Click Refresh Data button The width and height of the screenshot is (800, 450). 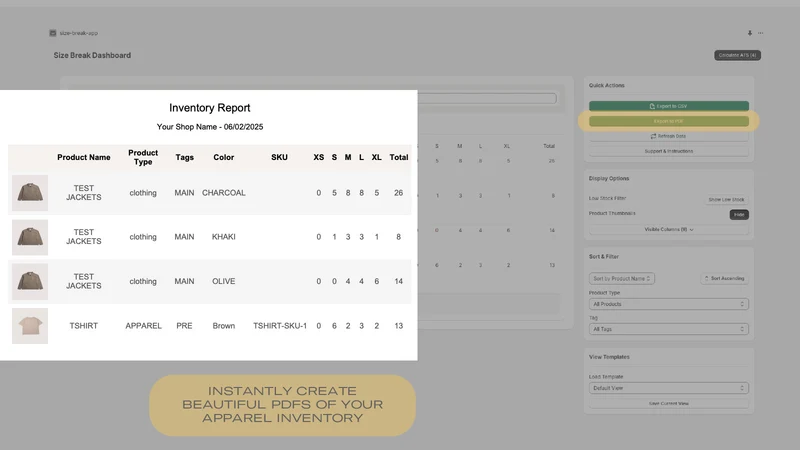(669, 136)
